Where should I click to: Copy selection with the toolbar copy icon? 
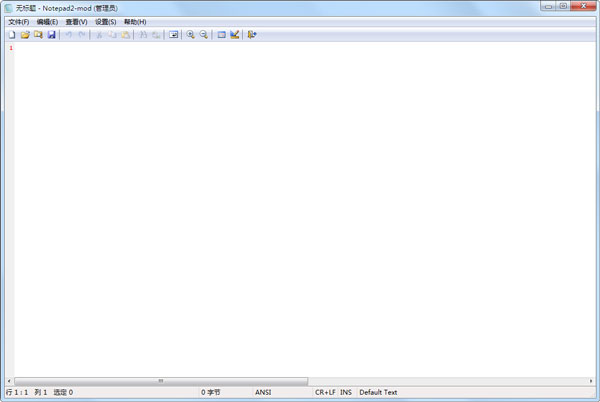point(112,35)
